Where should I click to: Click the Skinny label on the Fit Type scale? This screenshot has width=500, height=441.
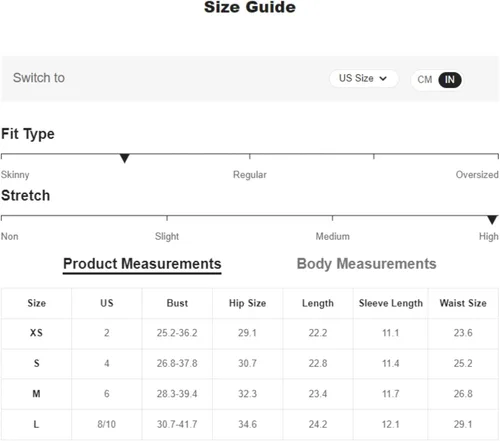(x=15, y=175)
